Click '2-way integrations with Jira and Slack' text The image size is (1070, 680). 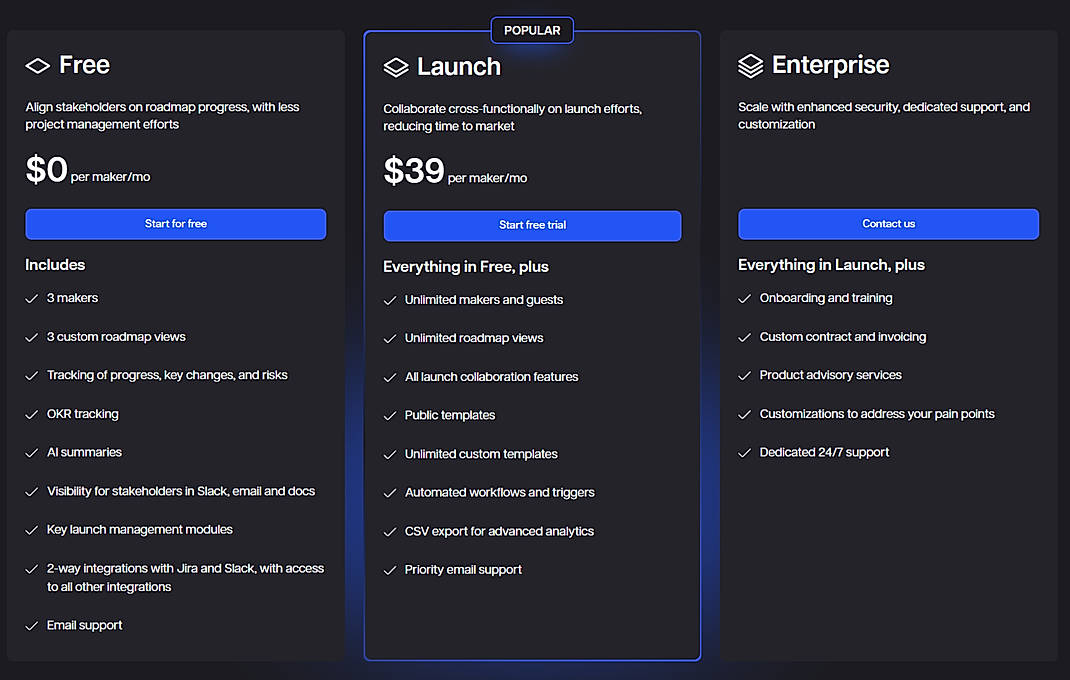(x=185, y=578)
